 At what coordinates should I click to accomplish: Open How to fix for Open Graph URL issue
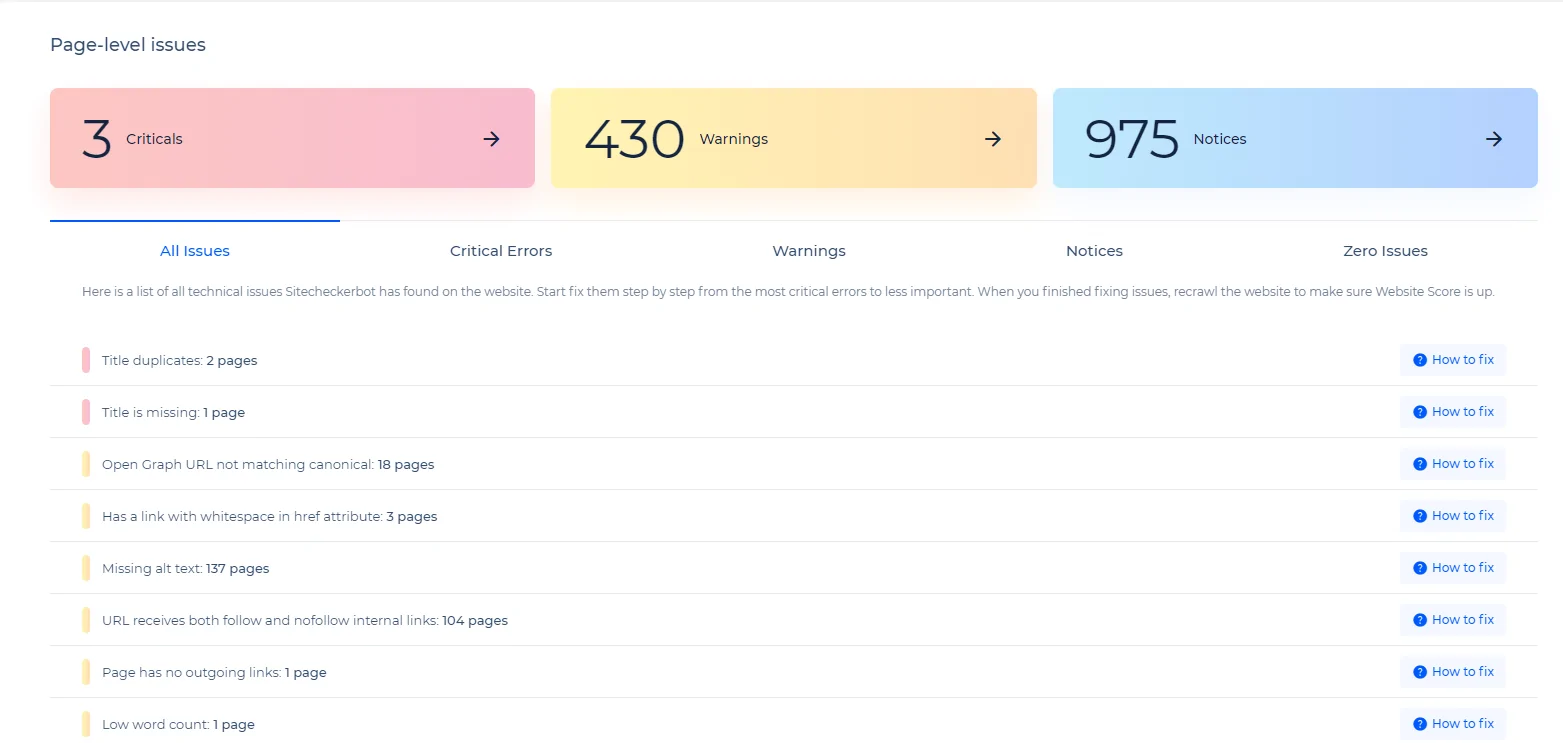click(1452, 464)
